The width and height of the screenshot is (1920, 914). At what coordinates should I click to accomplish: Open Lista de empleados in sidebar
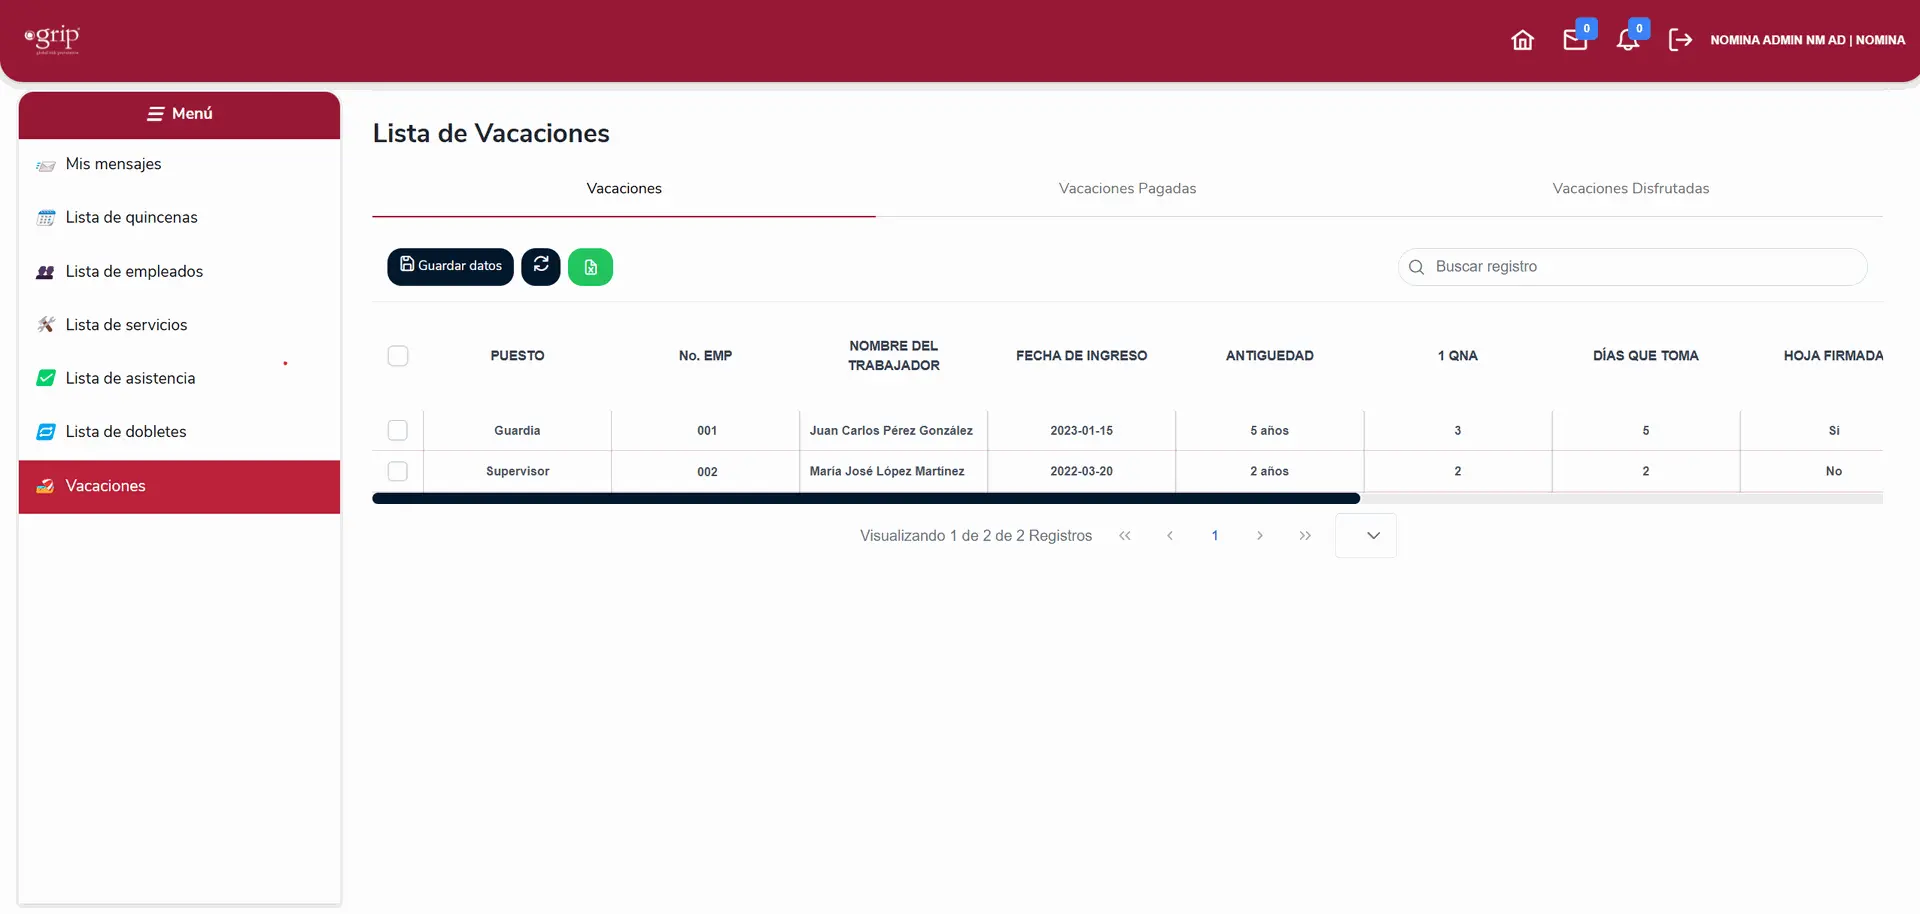point(134,272)
